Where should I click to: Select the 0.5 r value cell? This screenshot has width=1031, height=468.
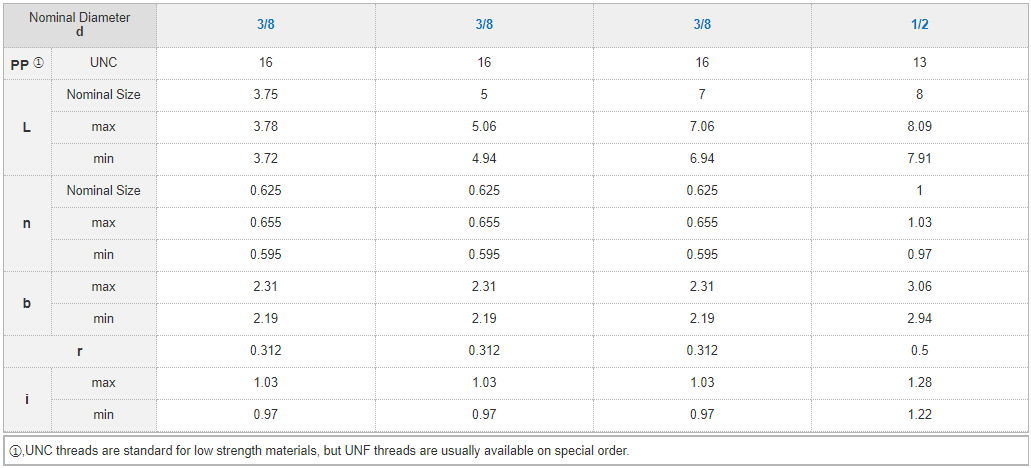tap(920, 351)
